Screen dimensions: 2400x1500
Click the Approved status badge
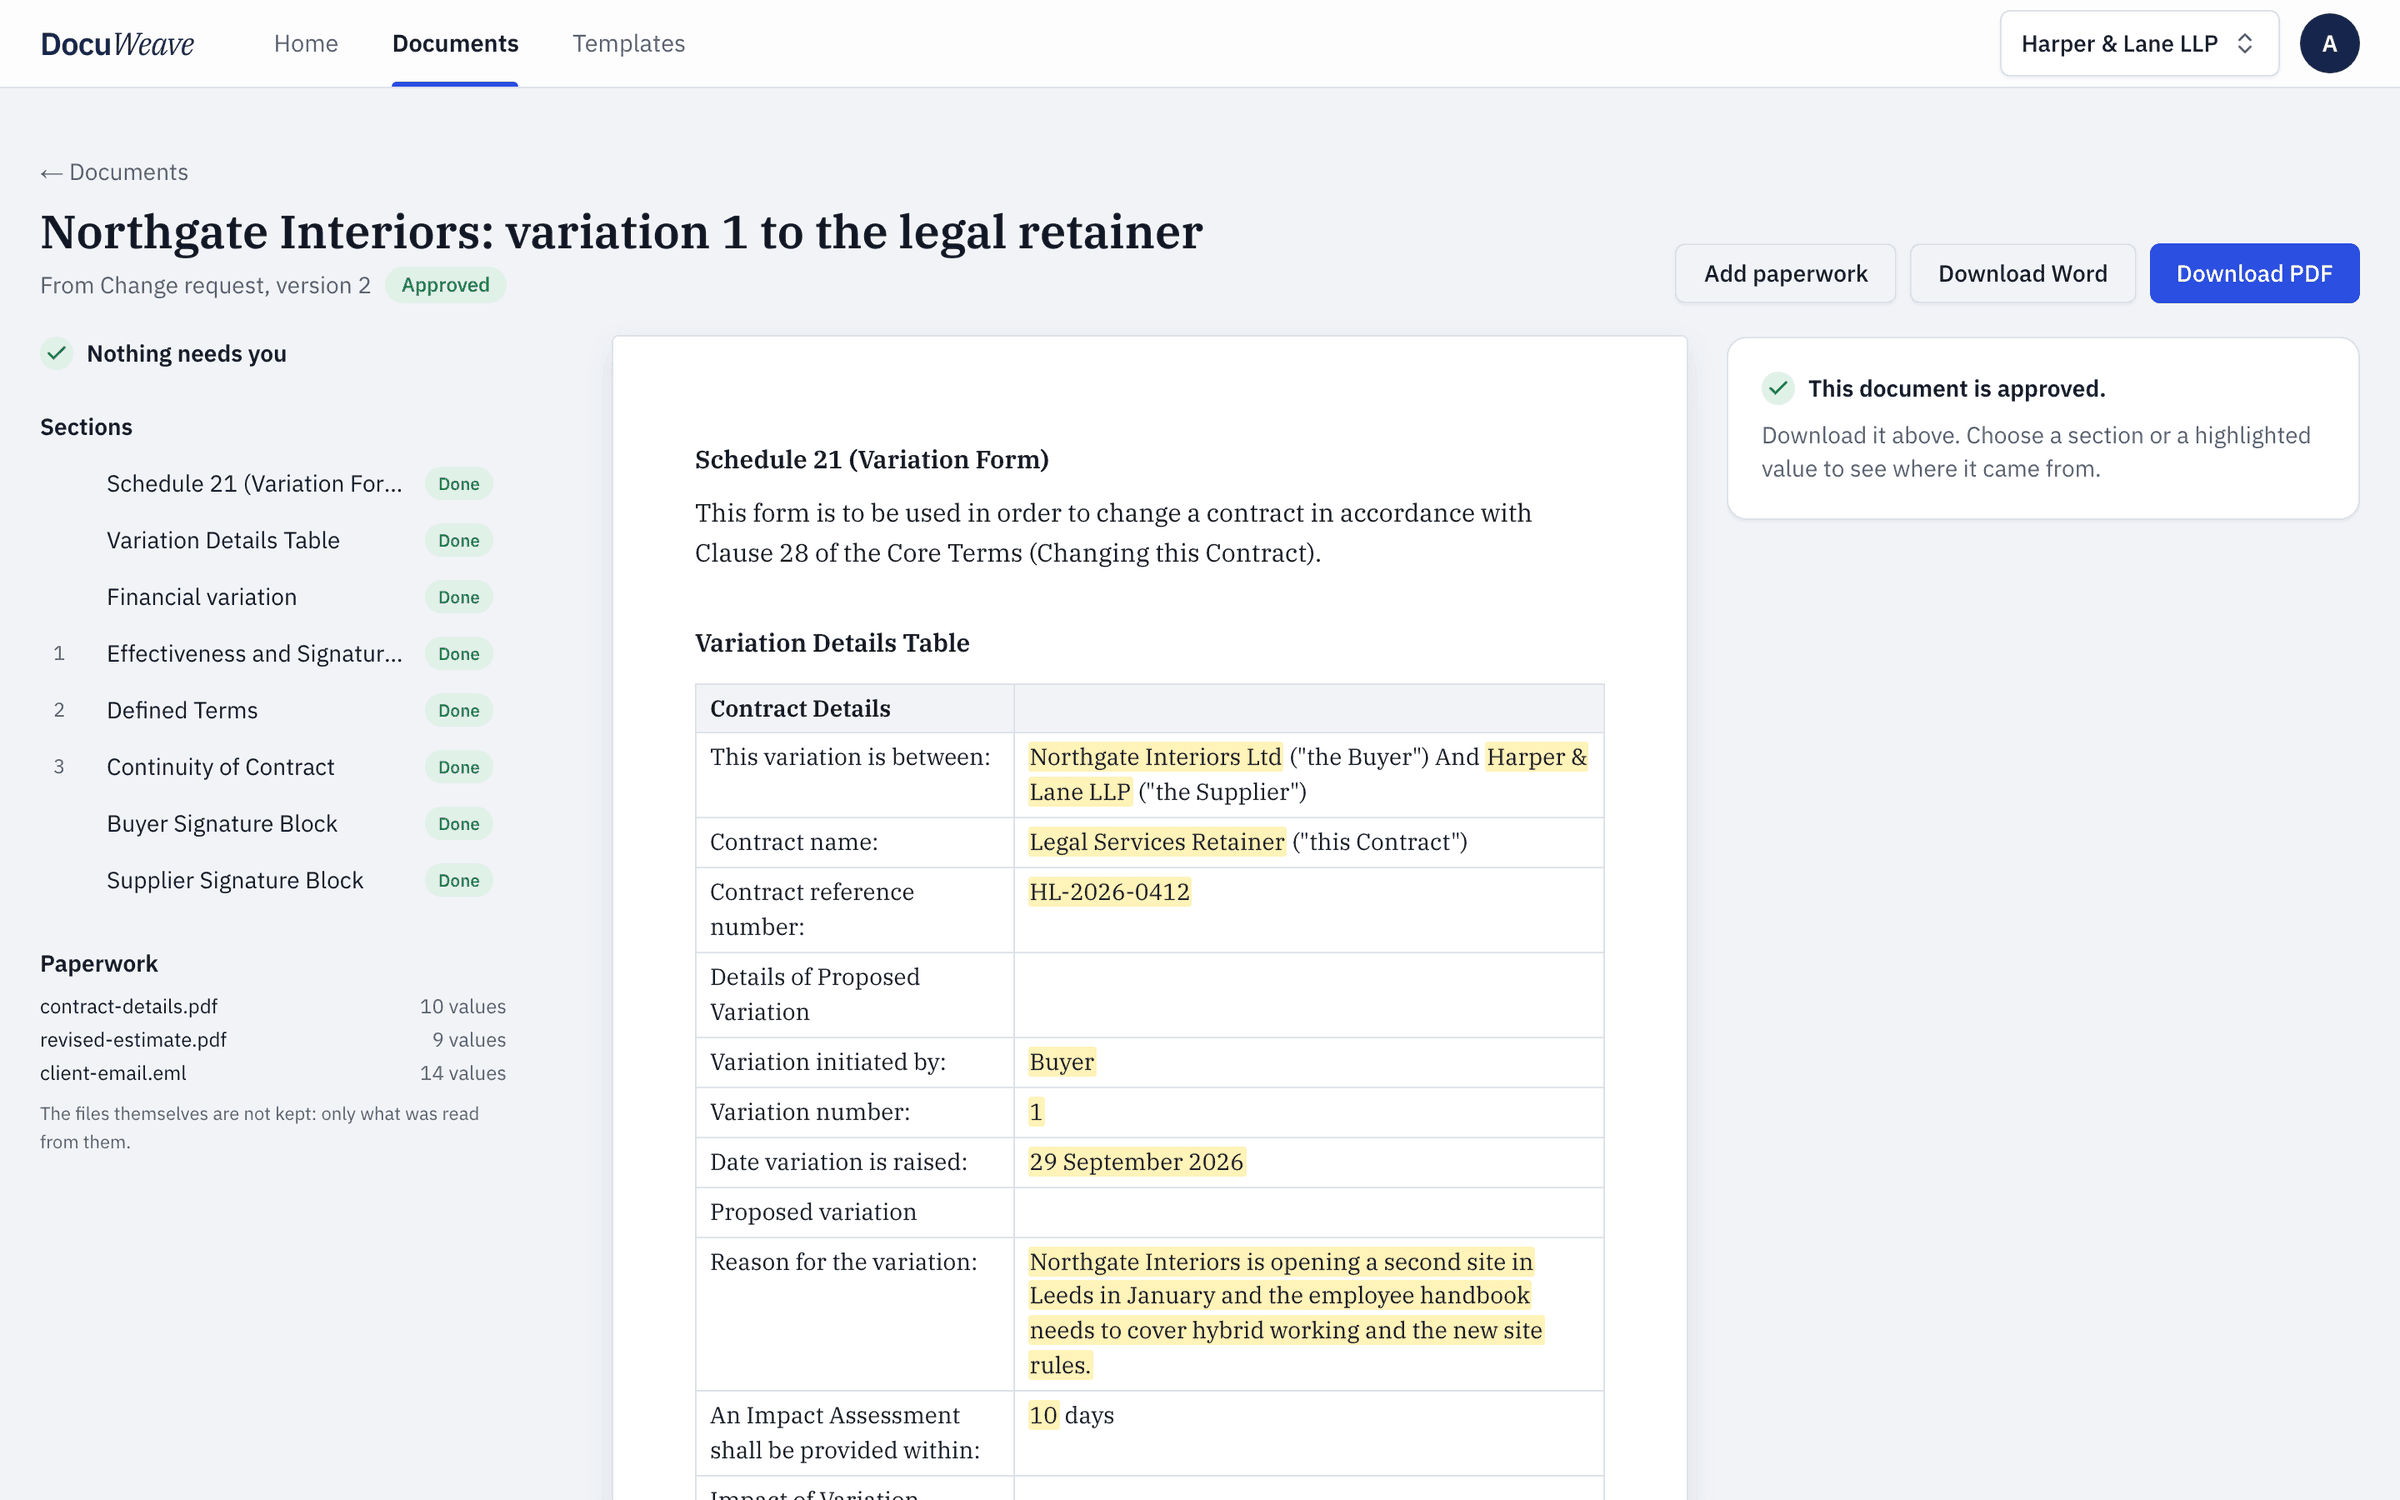point(445,285)
